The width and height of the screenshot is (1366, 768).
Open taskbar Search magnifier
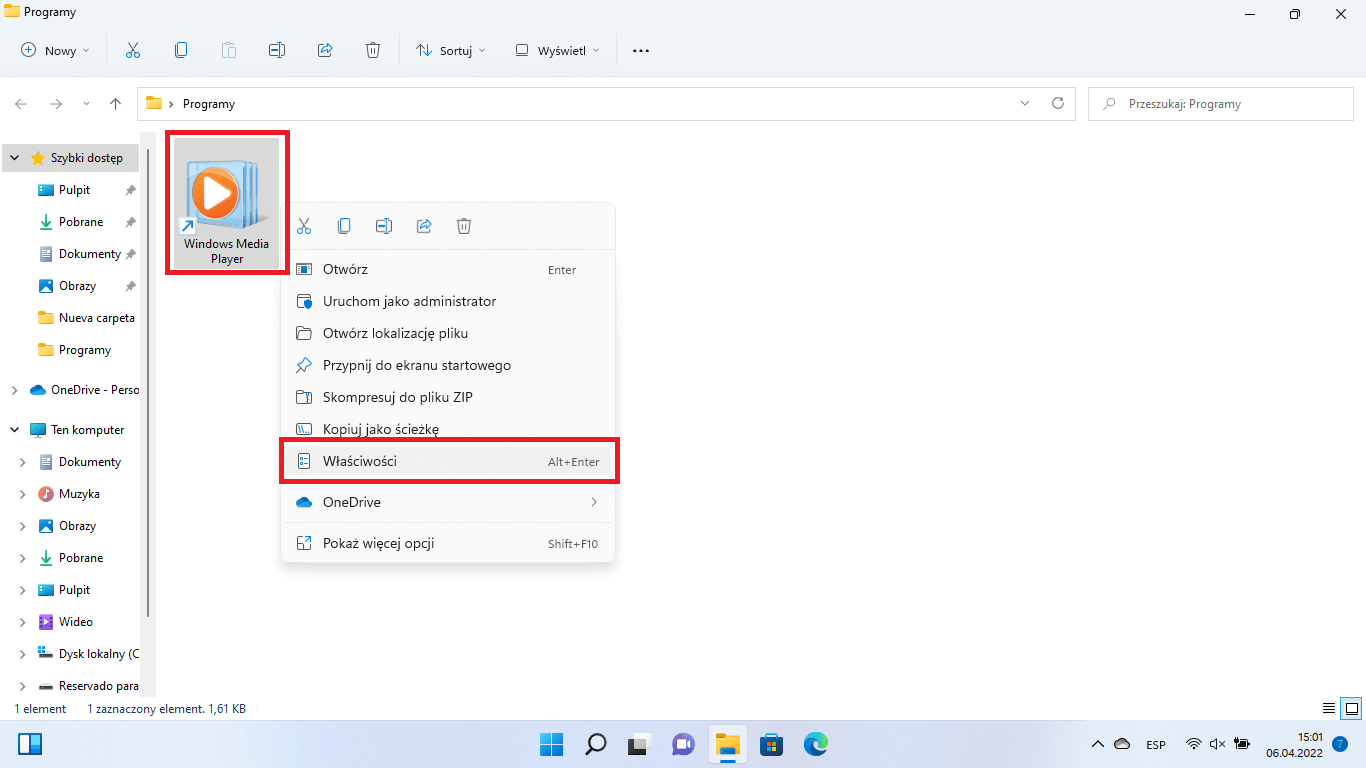click(x=596, y=744)
